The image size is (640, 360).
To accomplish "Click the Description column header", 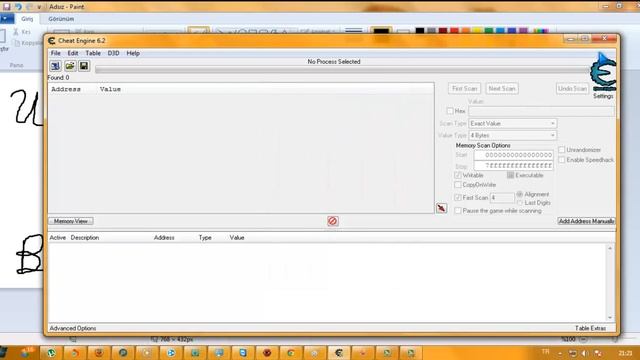I will click(84, 238).
